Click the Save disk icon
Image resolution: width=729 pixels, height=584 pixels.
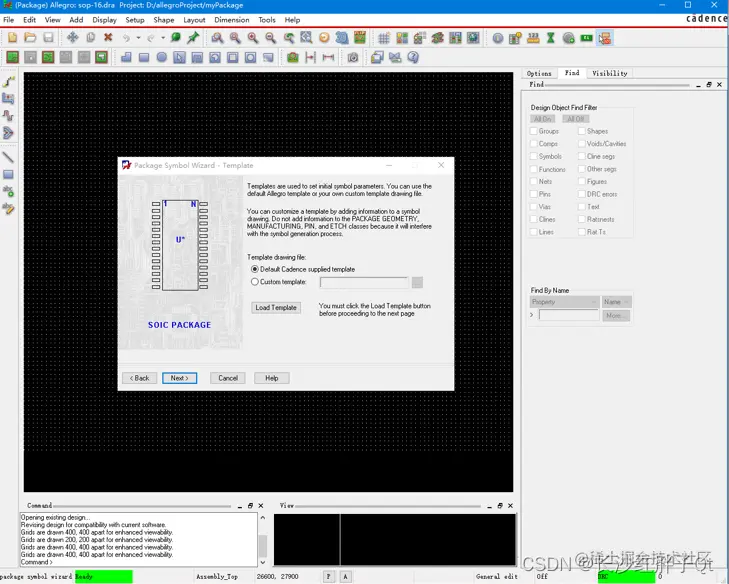pyautogui.click(x=48, y=38)
